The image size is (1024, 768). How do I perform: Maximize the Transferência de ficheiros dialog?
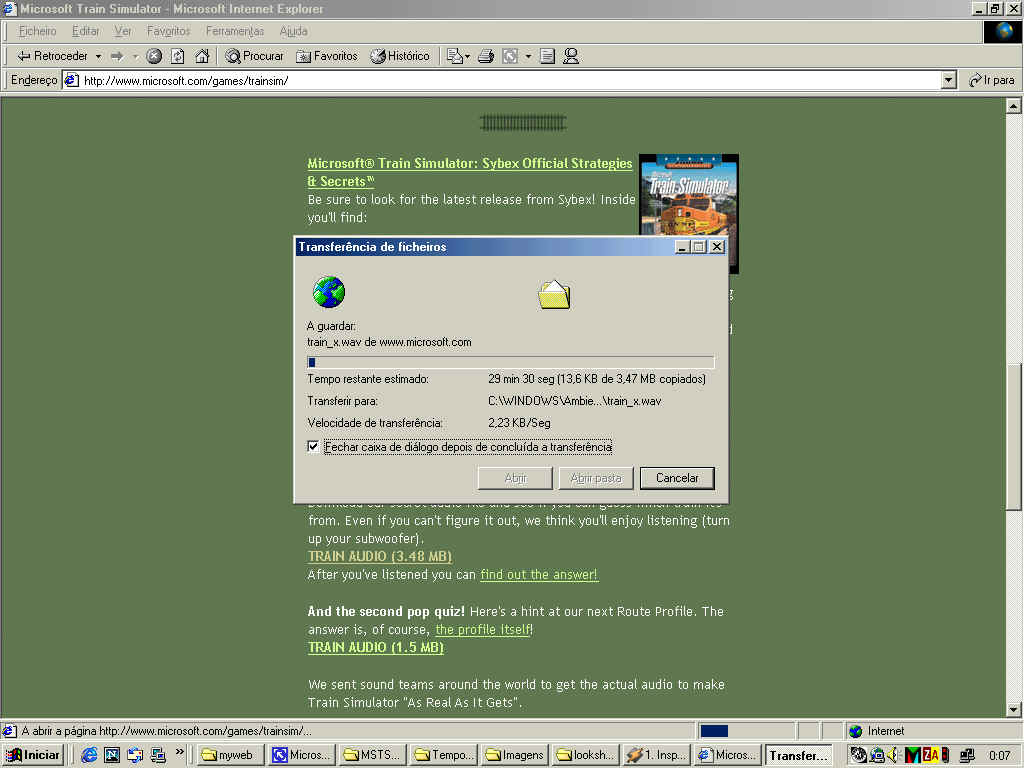(x=699, y=247)
